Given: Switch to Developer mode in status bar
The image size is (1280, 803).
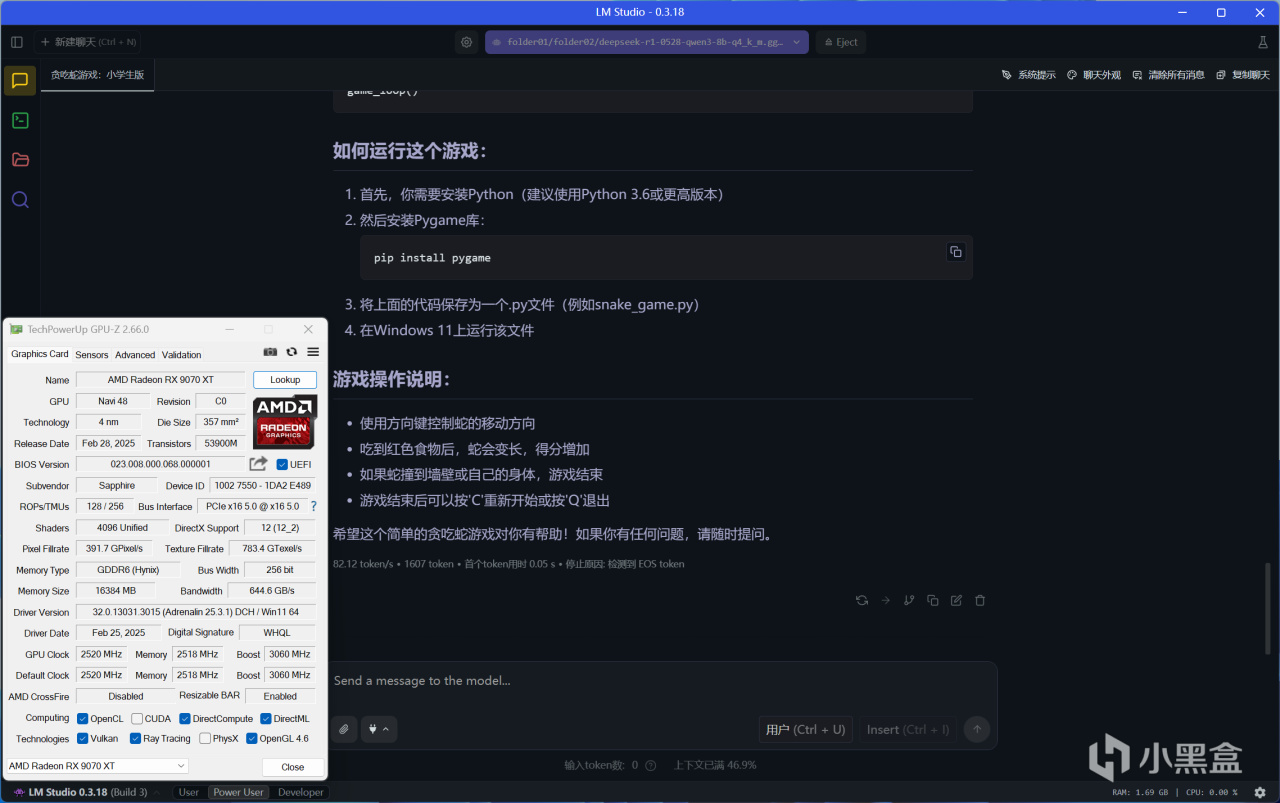Looking at the screenshot, I should [x=301, y=792].
